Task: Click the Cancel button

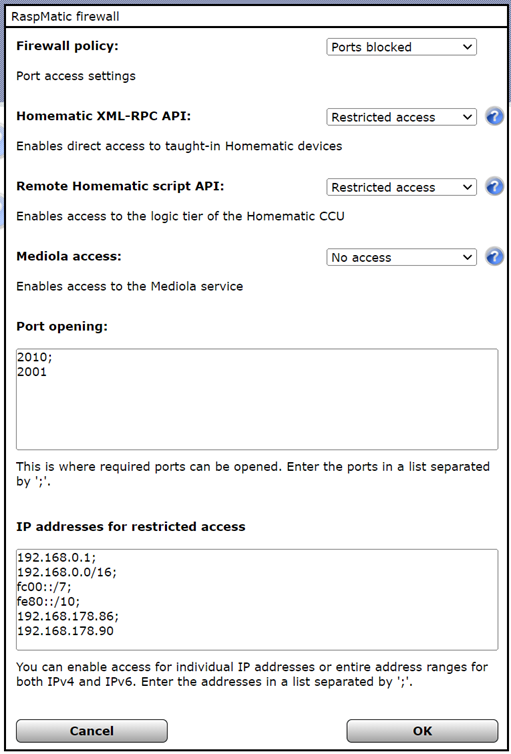Action: [x=92, y=731]
